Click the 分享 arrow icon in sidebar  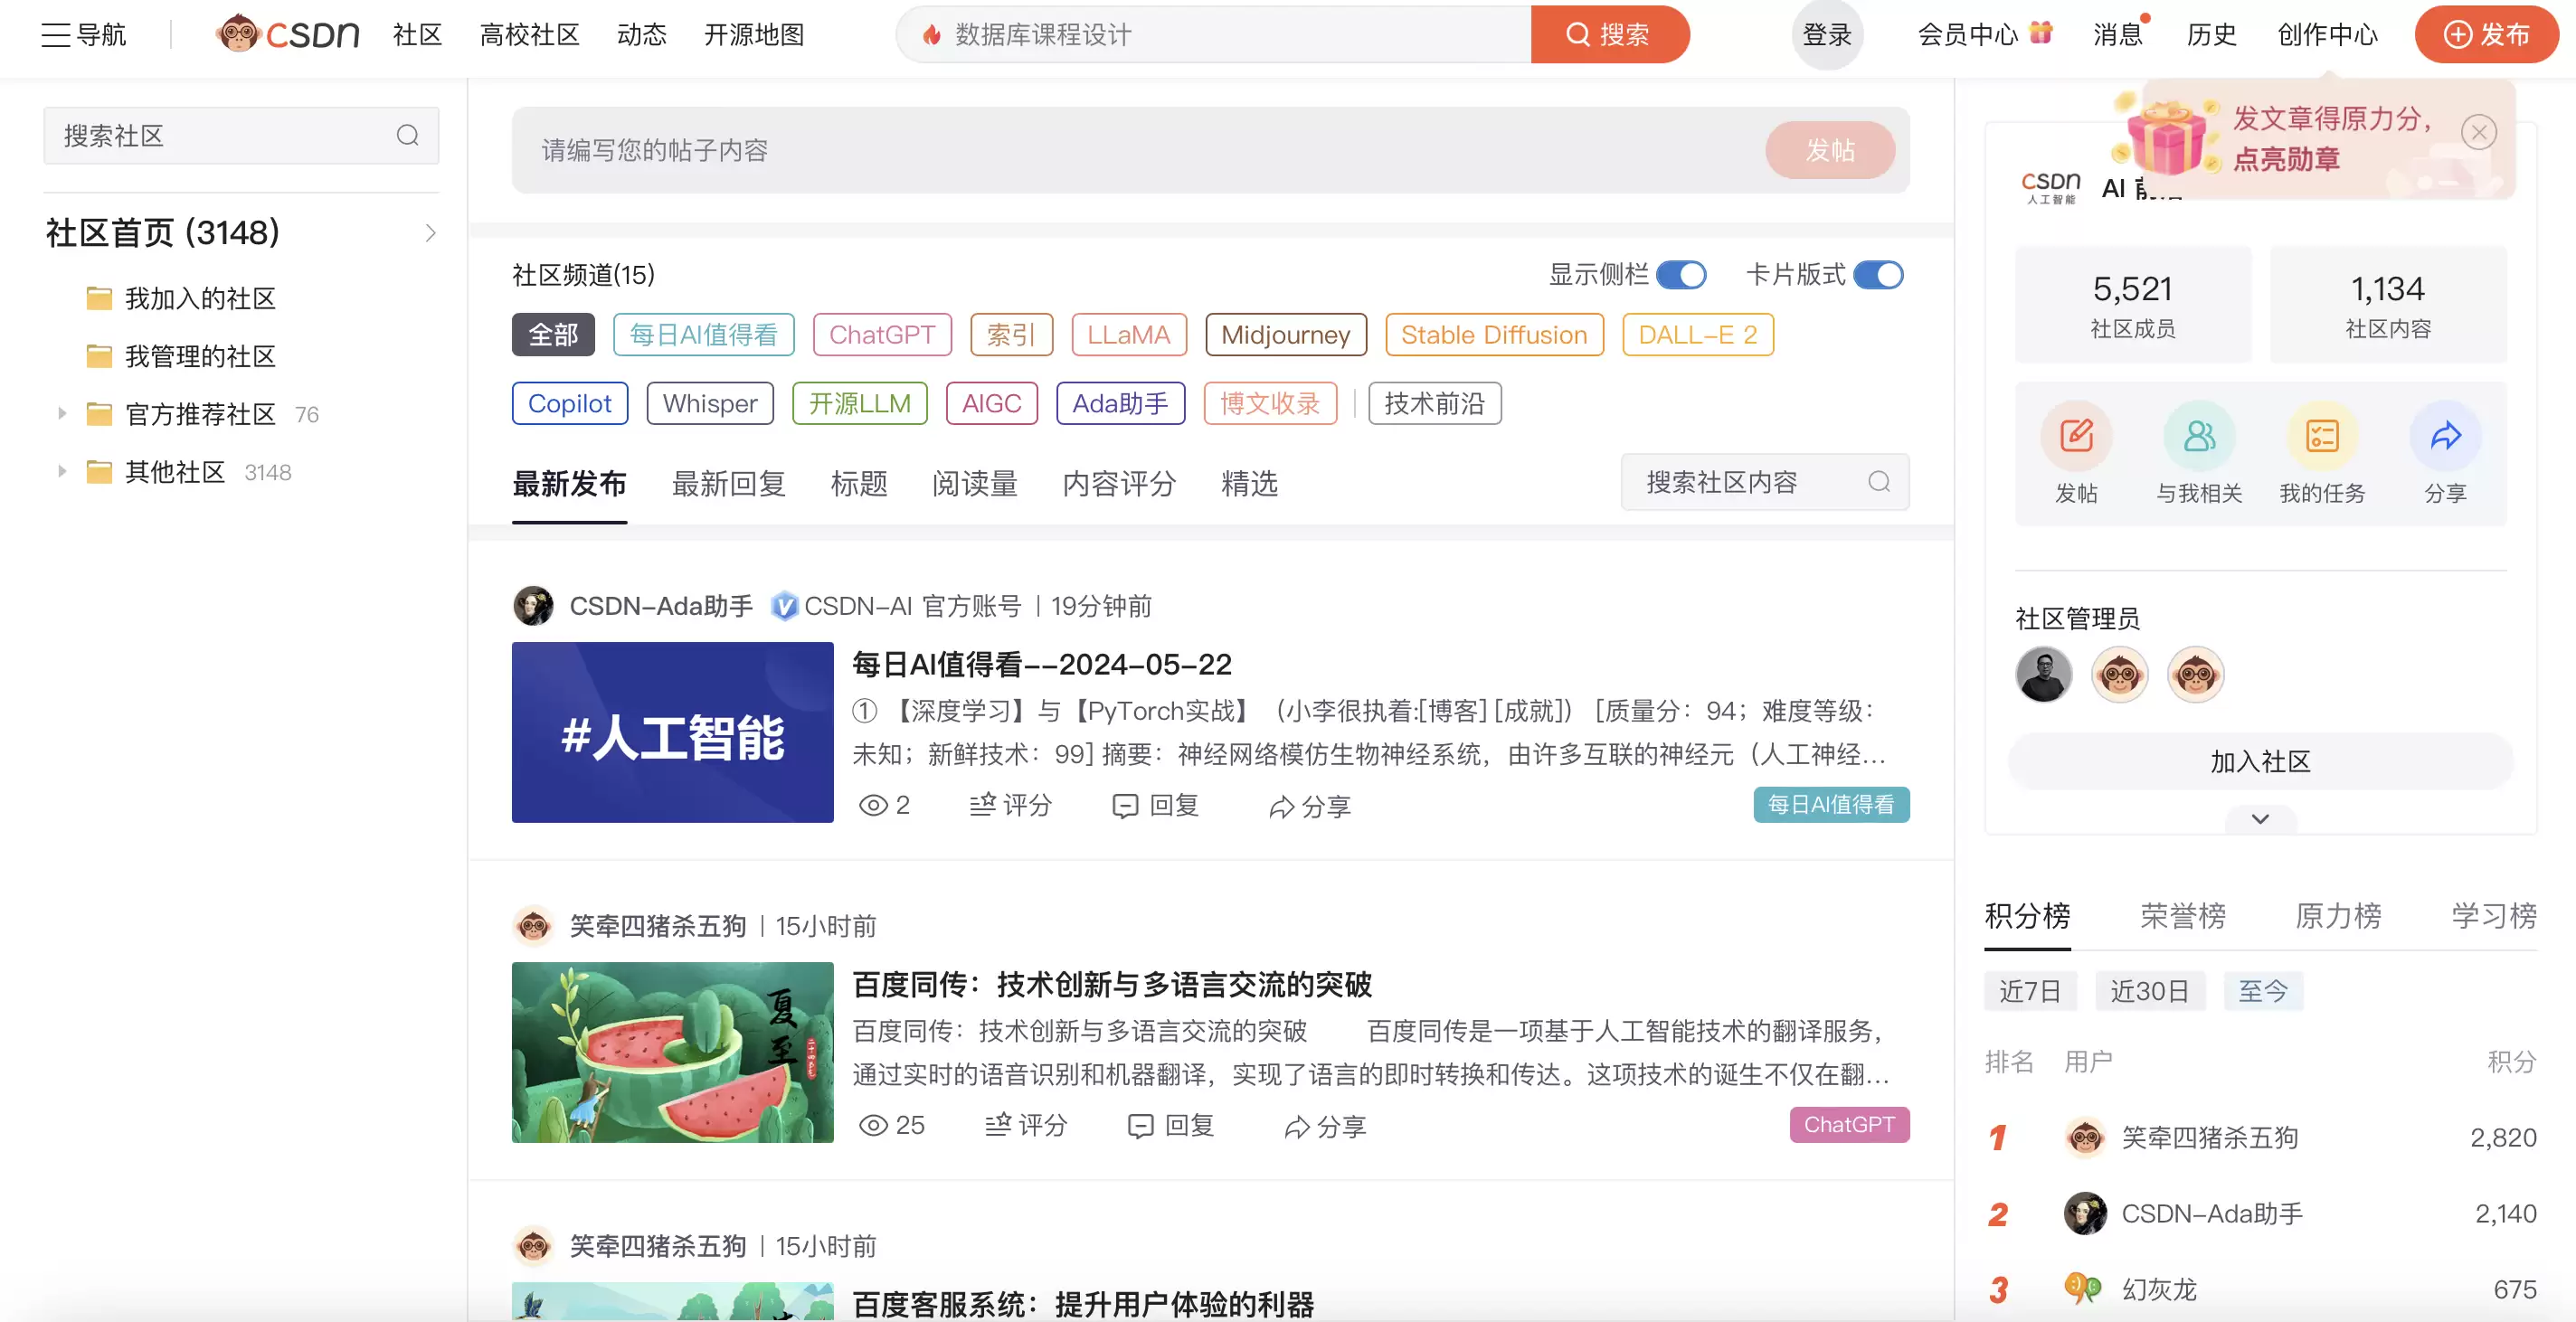2445,436
